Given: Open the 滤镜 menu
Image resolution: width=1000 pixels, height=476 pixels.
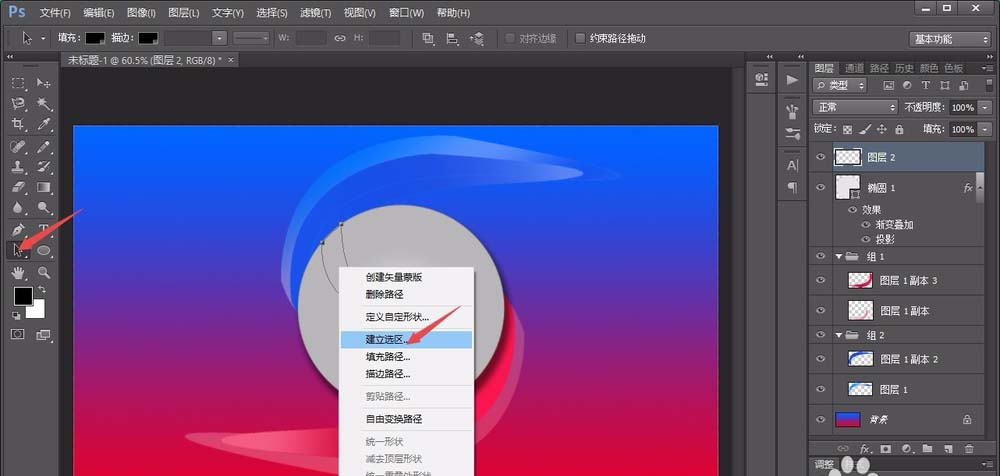Looking at the screenshot, I should coord(317,13).
